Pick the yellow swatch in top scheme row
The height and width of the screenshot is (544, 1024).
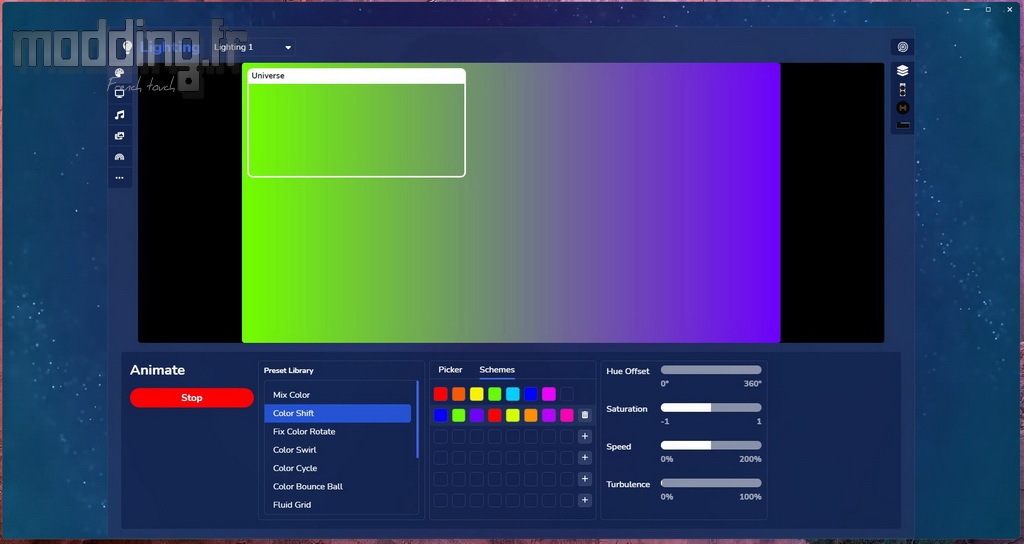coord(477,394)
